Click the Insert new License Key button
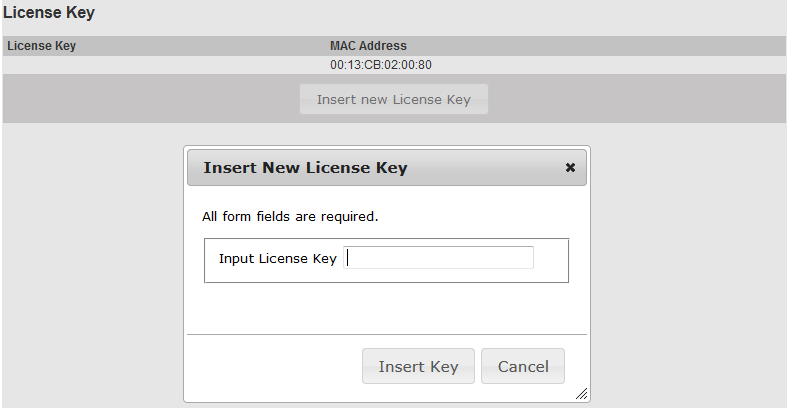The width and height of the screenshot is (791, 408). (x=393, y=99)
